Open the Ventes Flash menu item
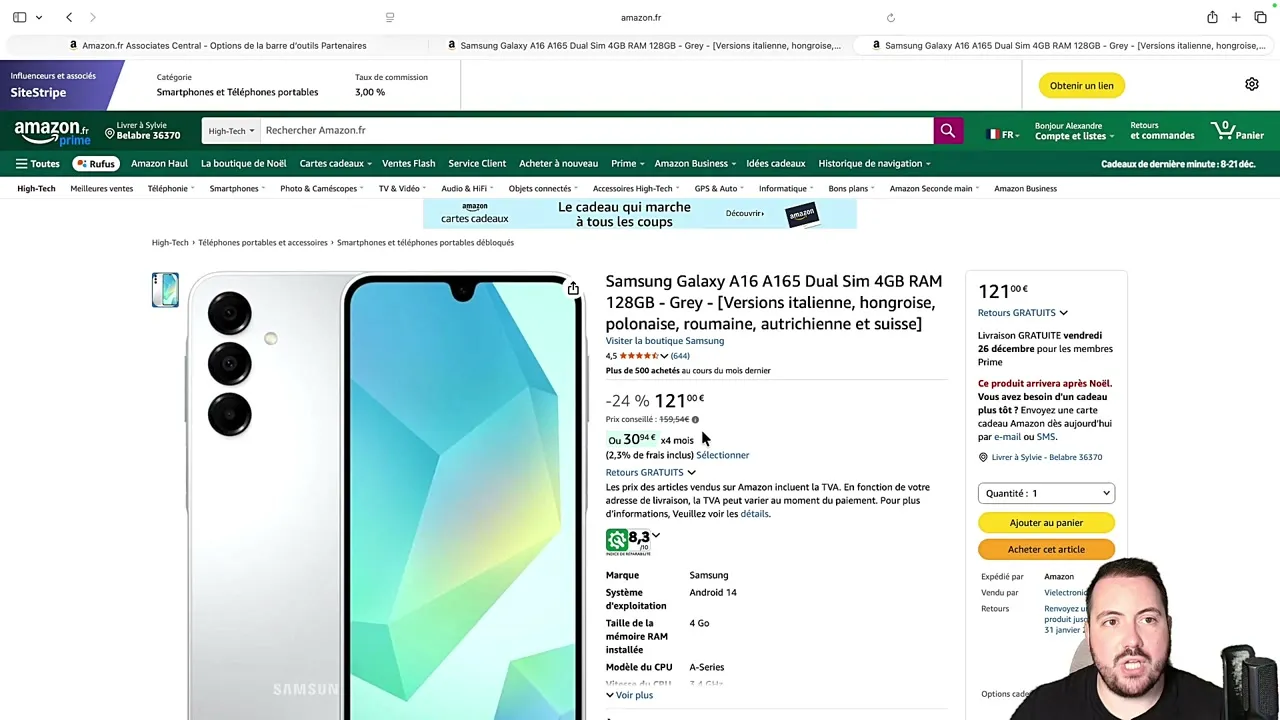This screenshot has height=720, width=1280. tap(408, 163)
